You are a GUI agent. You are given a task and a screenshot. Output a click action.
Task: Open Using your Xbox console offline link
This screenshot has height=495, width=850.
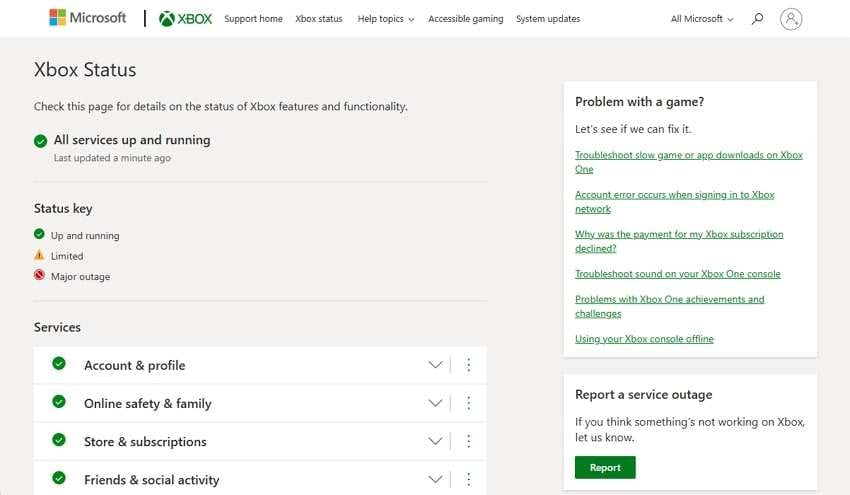pos(644,339)
